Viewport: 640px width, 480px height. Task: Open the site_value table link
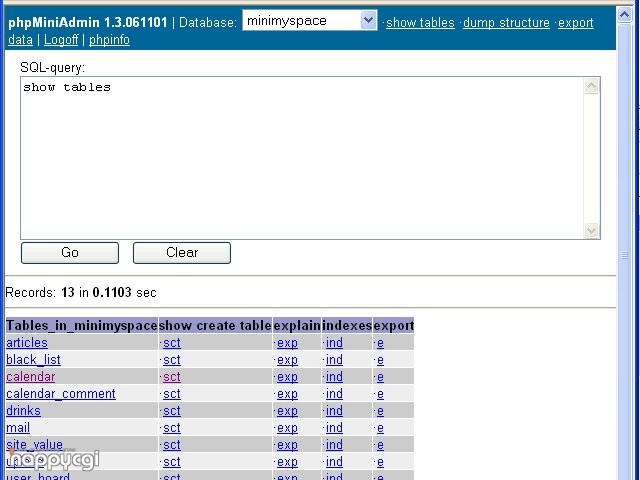[34, 444]
